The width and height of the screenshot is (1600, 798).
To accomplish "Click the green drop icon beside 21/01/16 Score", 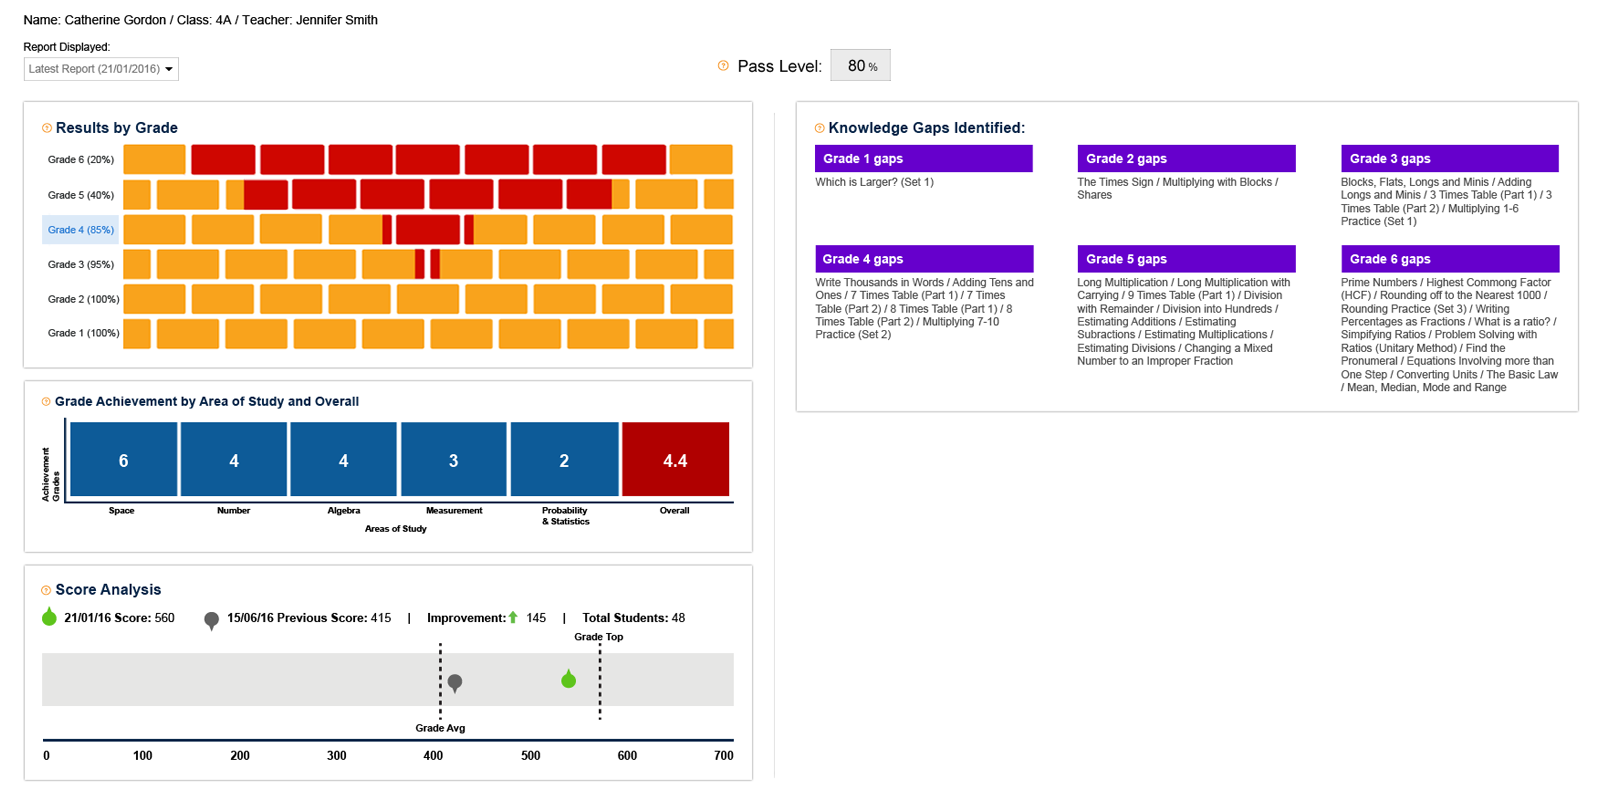I will click(x=49, y=617).
